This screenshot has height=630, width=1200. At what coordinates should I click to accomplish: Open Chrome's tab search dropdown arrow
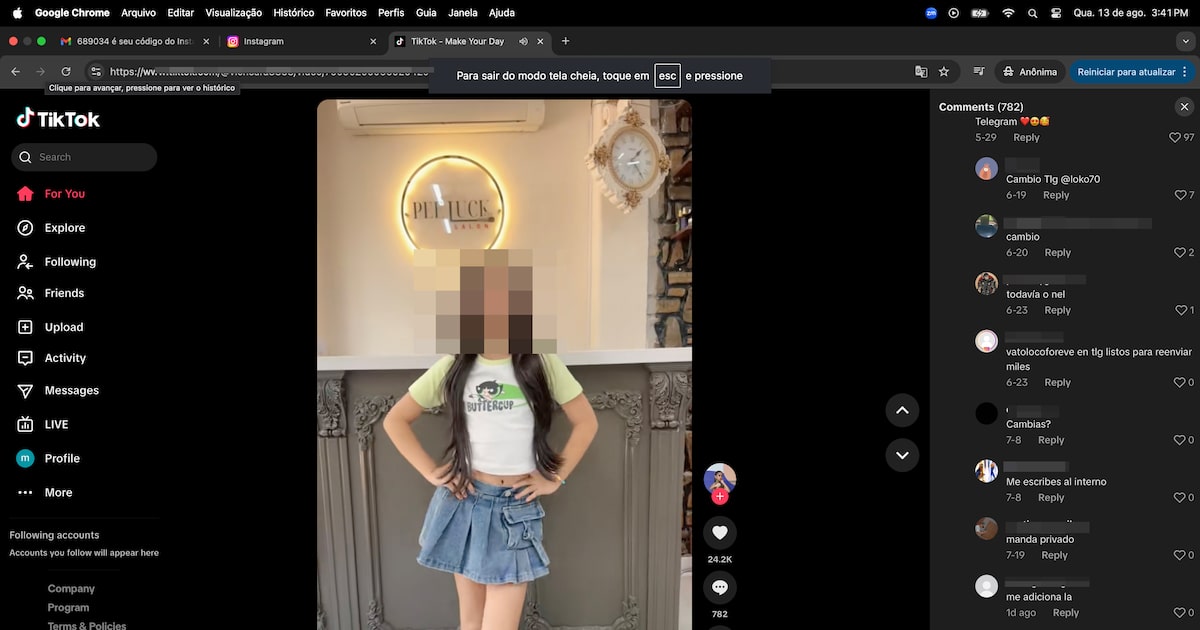1185,41
